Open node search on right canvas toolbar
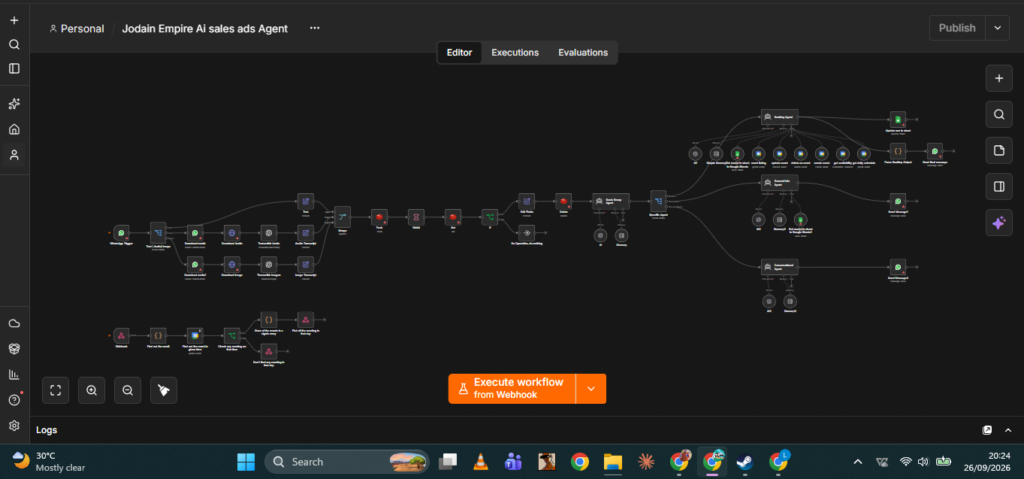The width and height of the screenshot is (1024, 479). click(x=999, y=114)
